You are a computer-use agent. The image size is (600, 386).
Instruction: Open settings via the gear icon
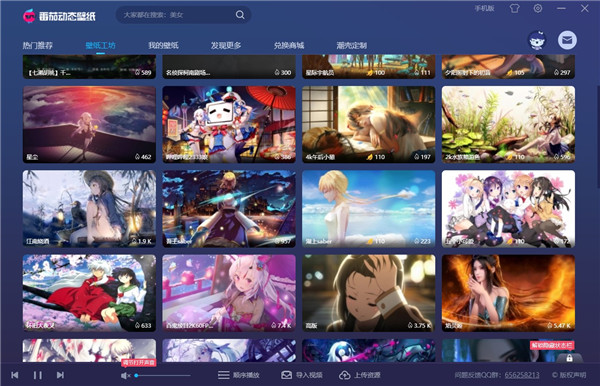(x=538, y=8)
